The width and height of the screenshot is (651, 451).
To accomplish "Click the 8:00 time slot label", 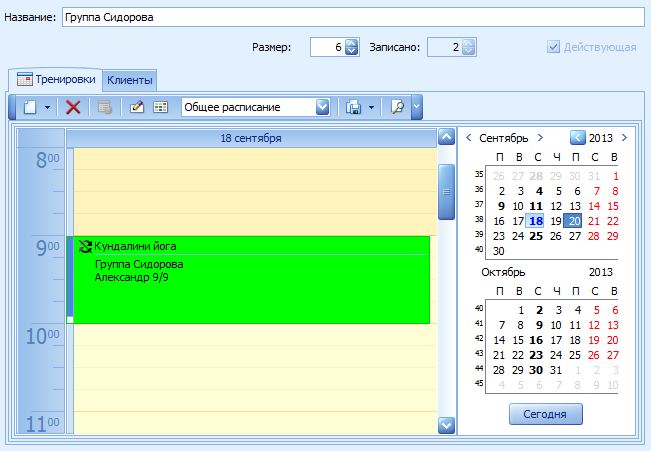I will pos(47,160).
